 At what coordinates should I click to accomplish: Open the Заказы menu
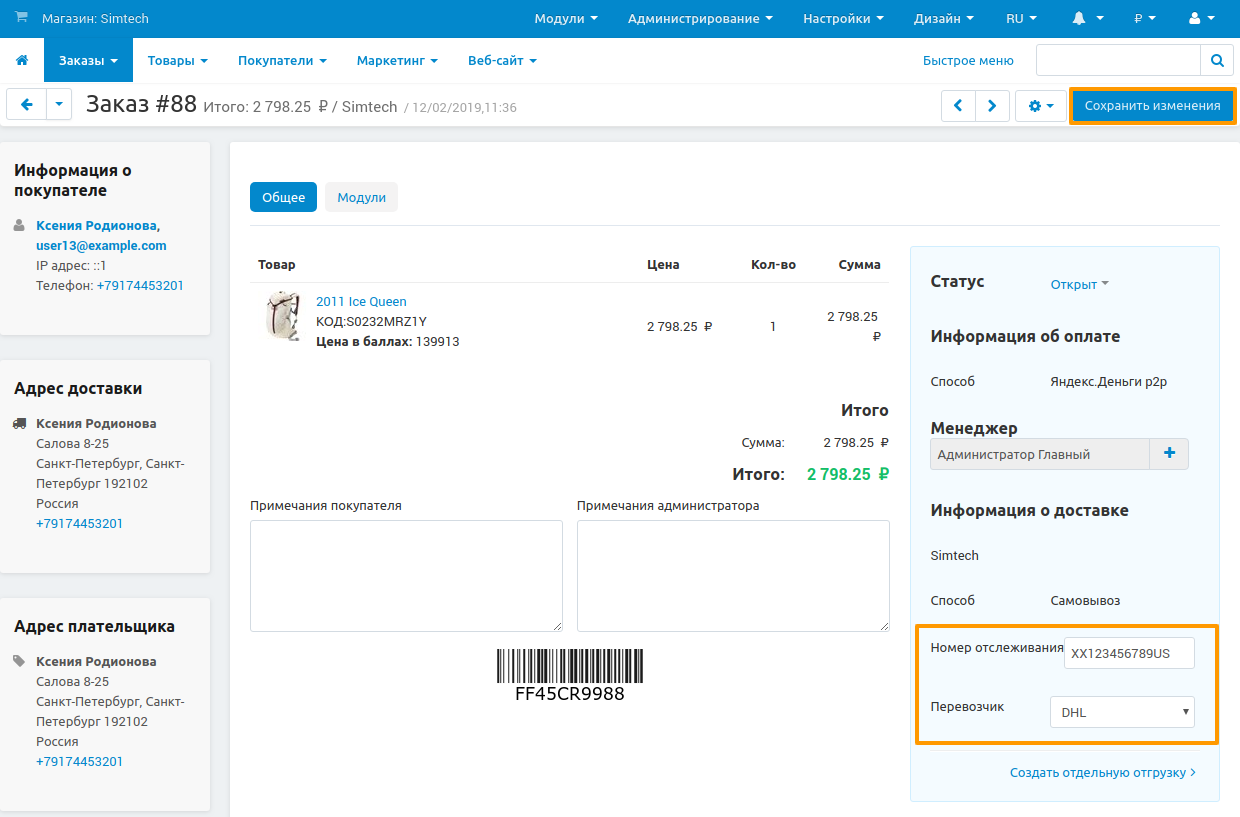pyautogui.click(x=88, y=61)
